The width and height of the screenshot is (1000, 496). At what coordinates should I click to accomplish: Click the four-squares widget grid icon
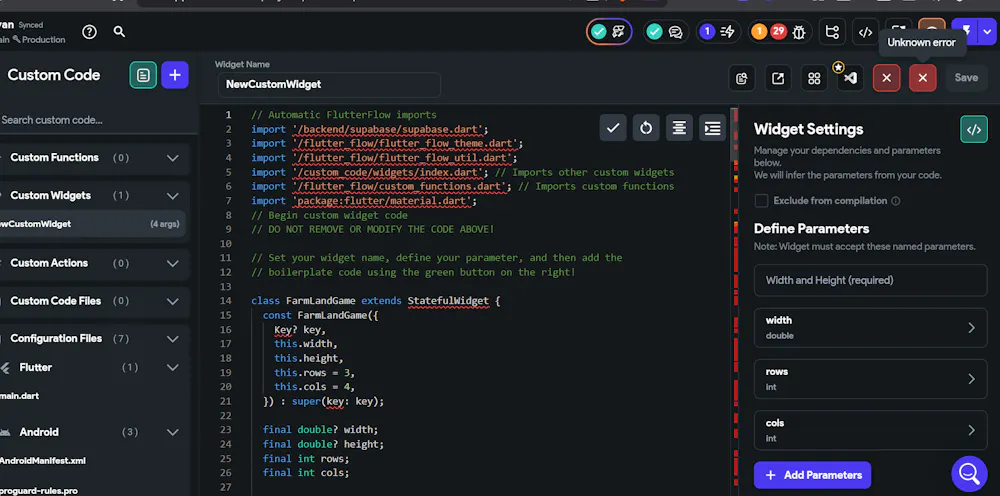tap(814, 78)
